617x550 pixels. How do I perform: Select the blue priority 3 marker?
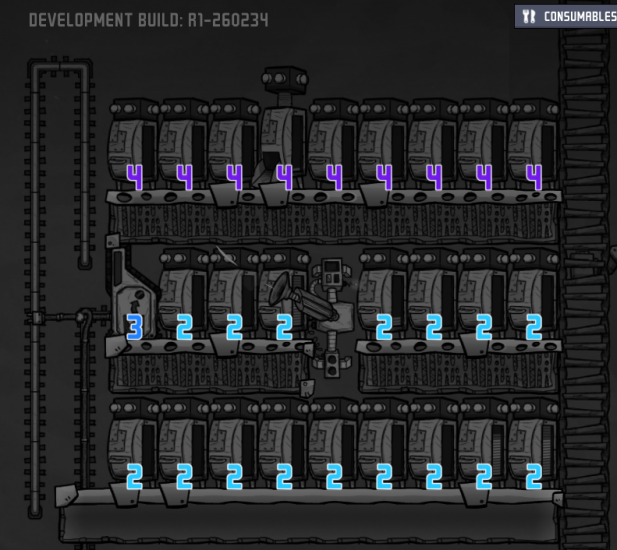point(134,327)
